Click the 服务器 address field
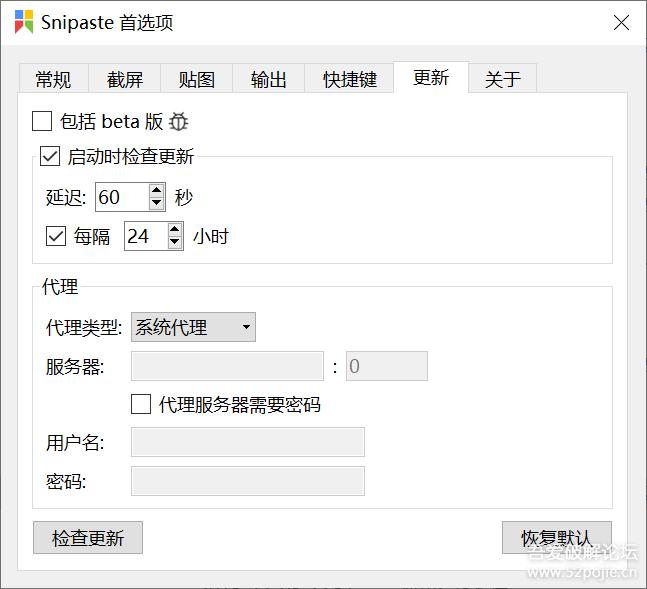The image size is (647, 589). [227, 366]
